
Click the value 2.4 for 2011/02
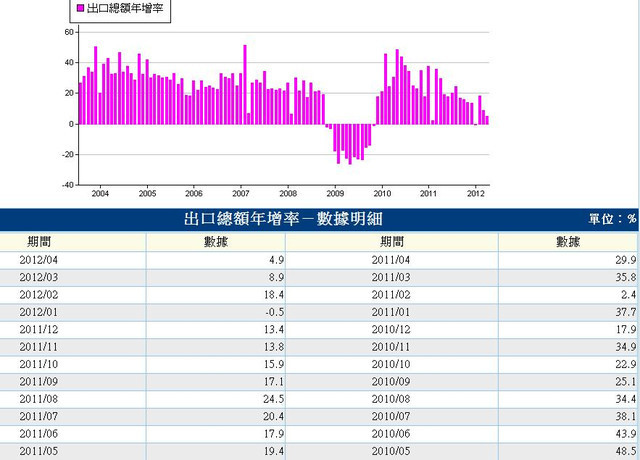(629, 295)
